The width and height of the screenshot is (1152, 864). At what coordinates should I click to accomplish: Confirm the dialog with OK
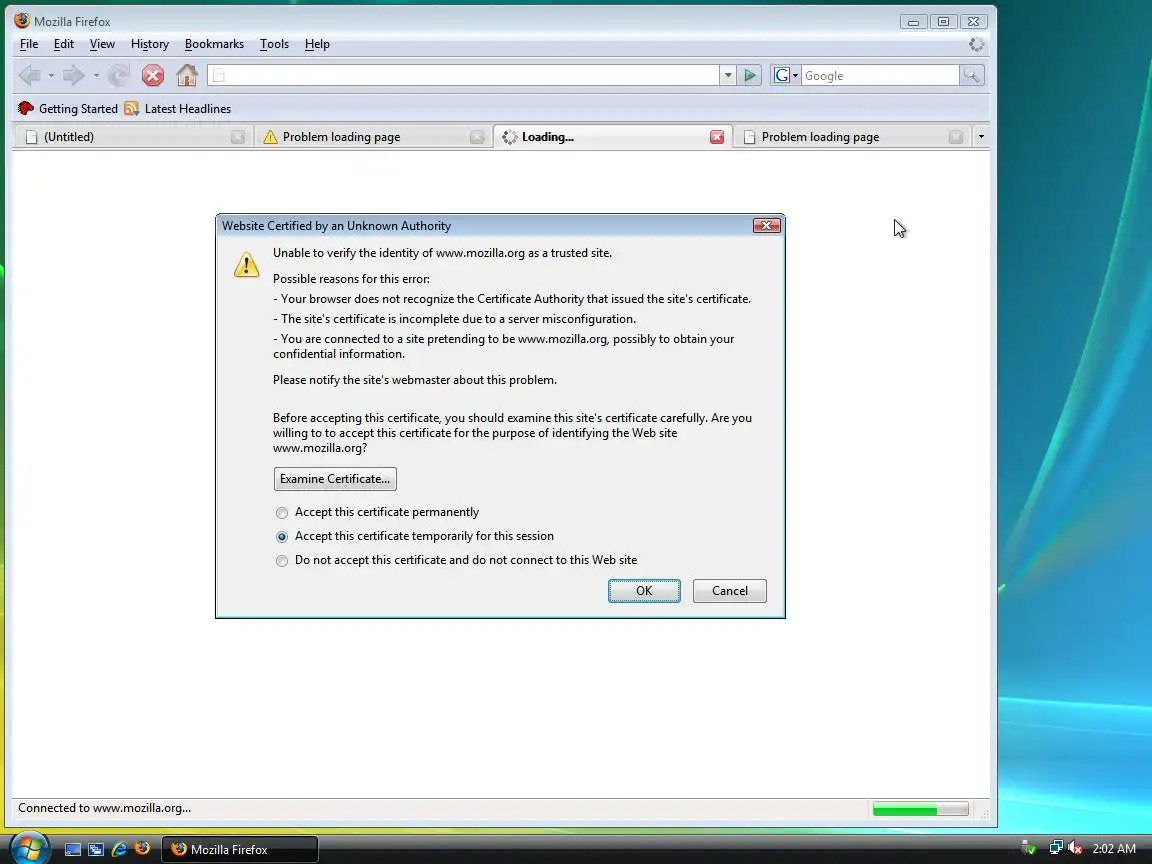[x=644, y=591]
